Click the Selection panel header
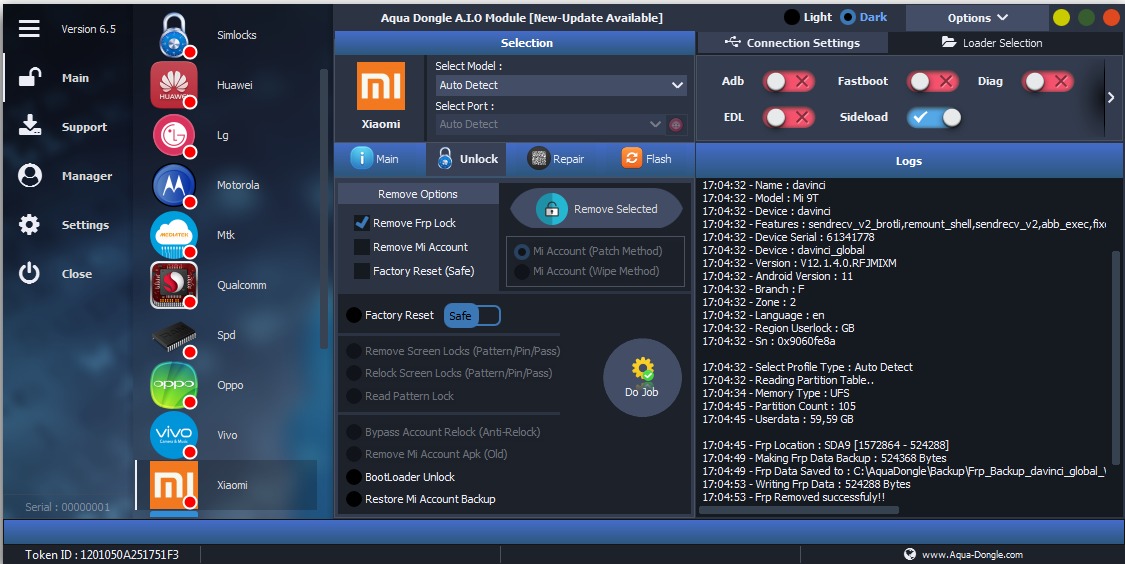Image resolution: width=1125 pixels, height=564 pixels. click(515, 43)
